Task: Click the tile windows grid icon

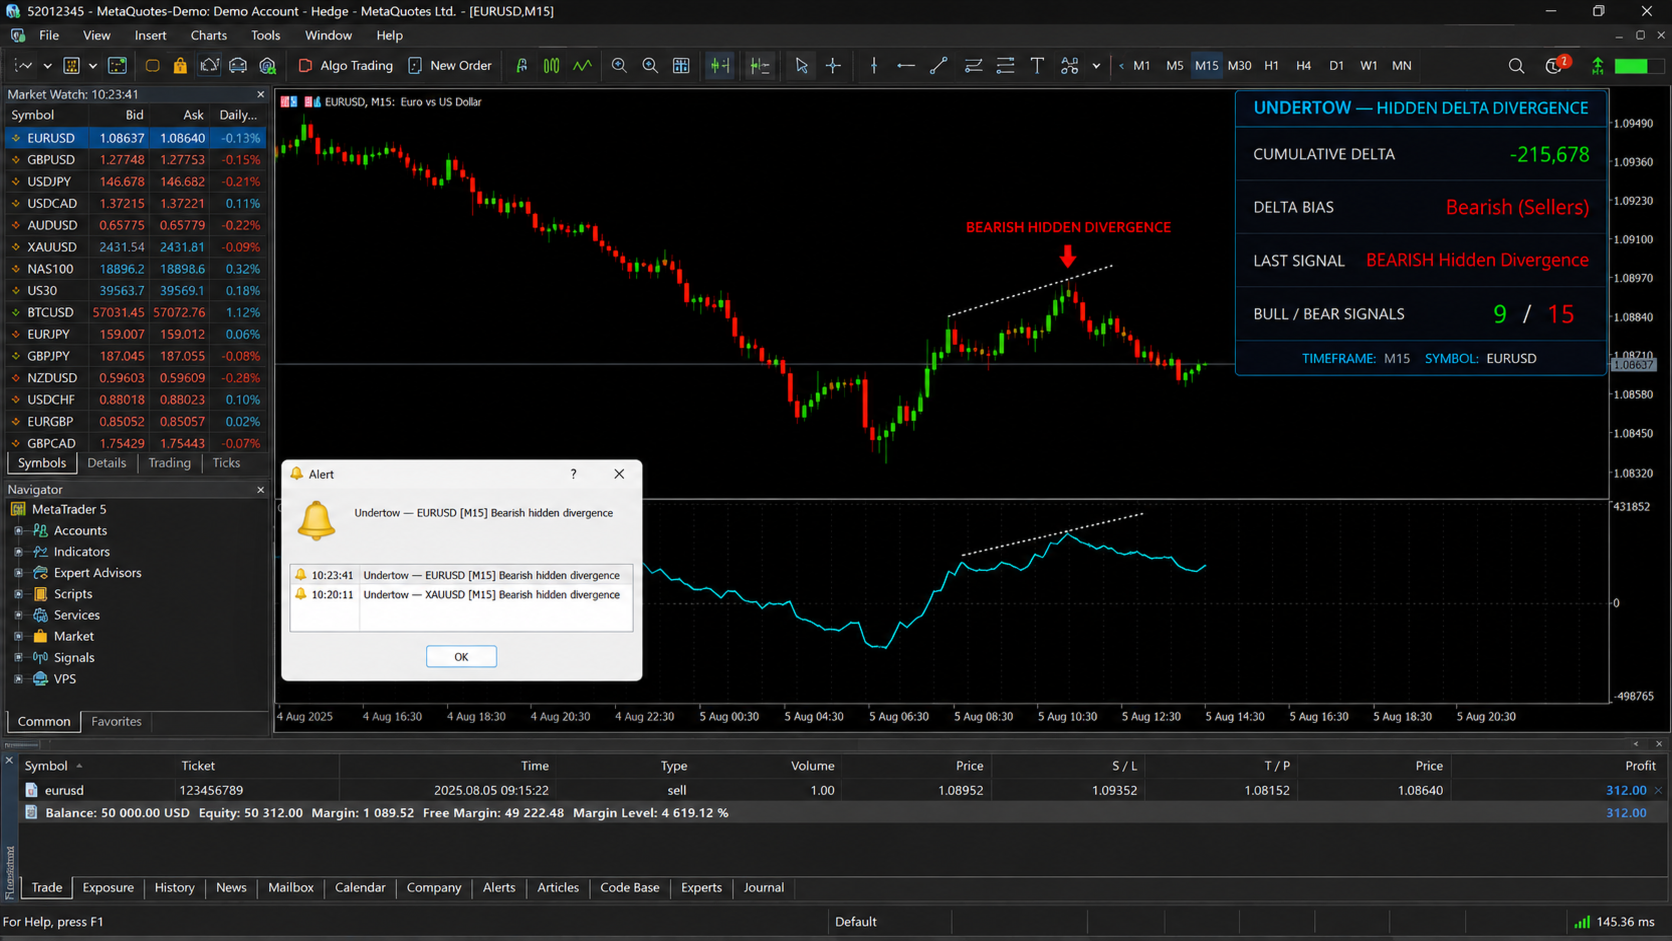Action: click(x=681, y=65)
